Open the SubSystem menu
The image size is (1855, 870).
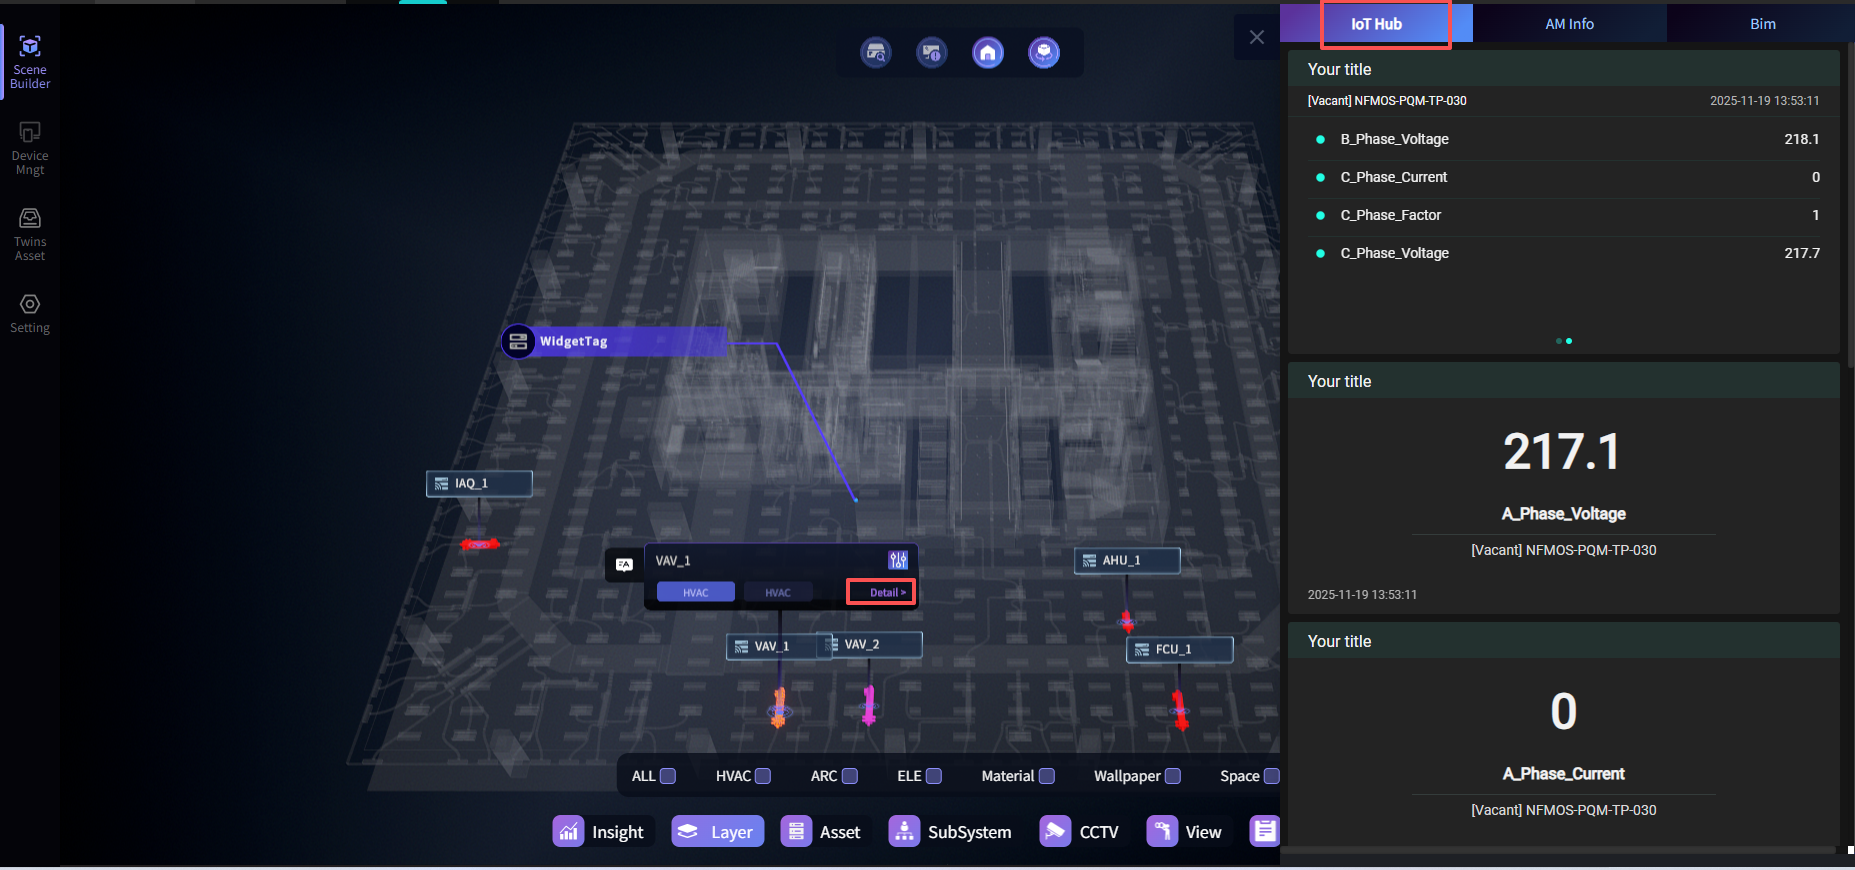pyautogui.click(x=951, y=832)
